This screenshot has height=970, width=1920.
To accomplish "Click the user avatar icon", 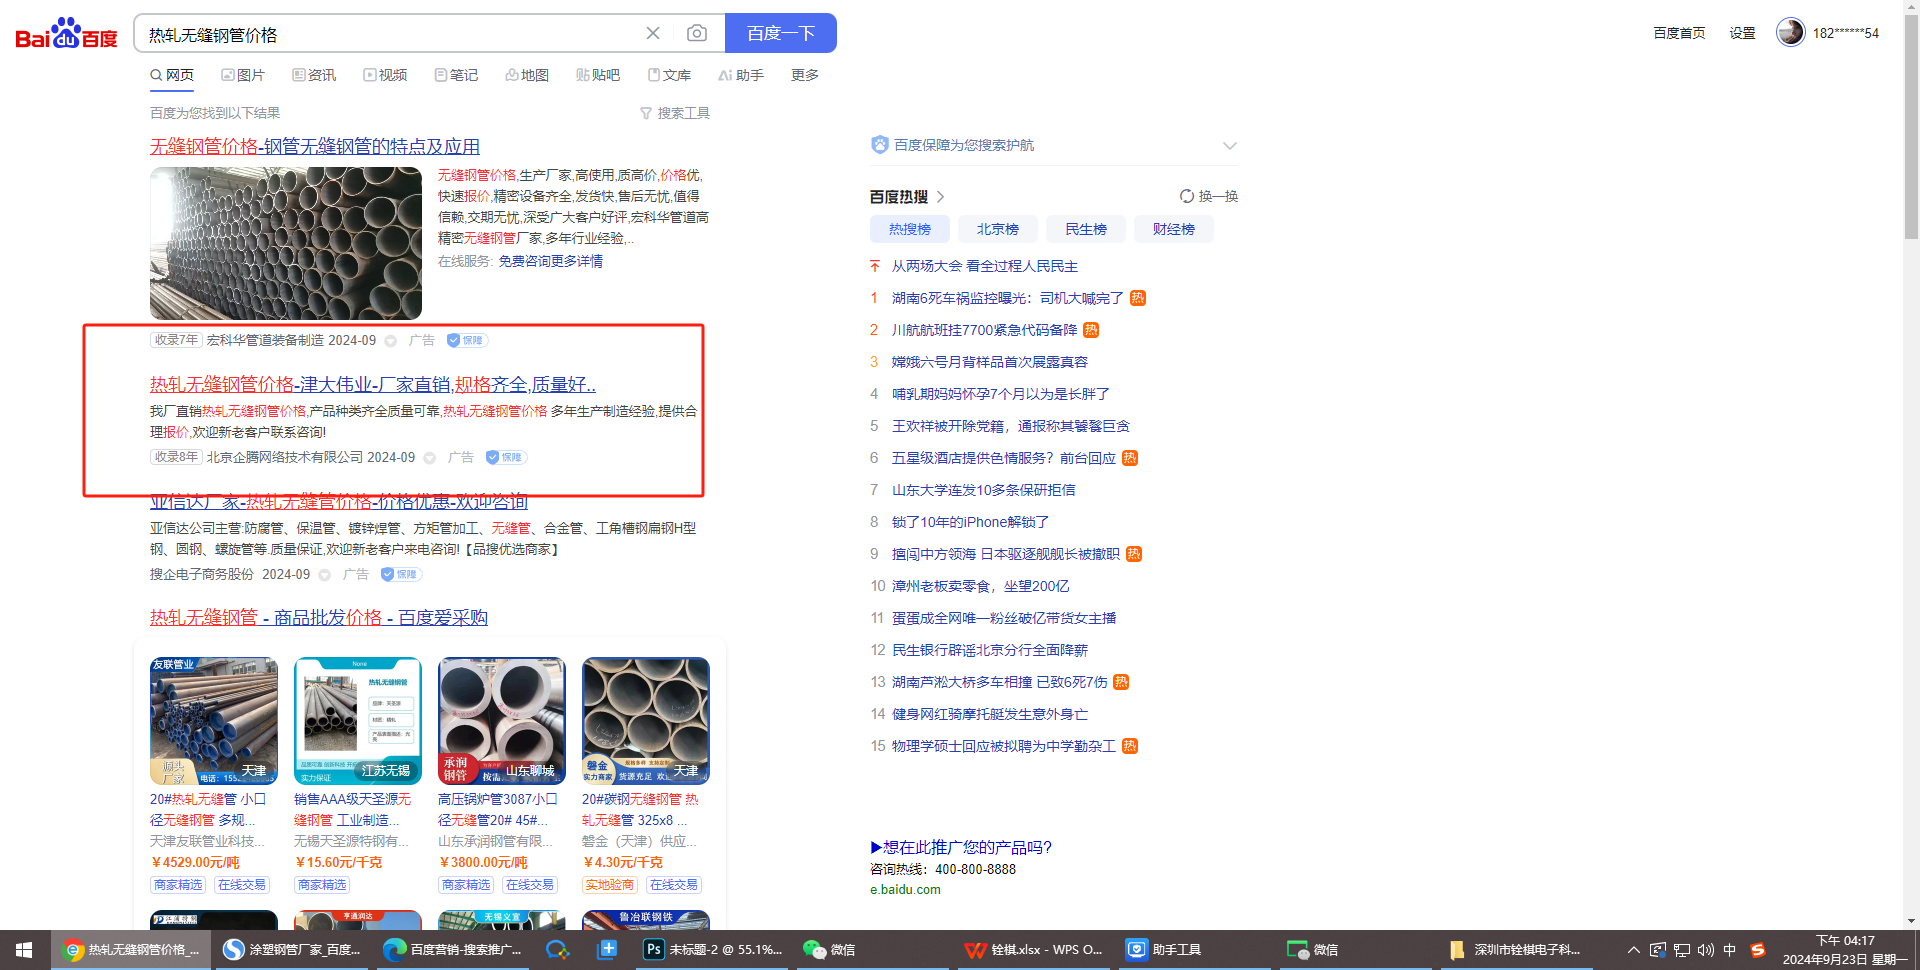I will (x=1790, y=32).
